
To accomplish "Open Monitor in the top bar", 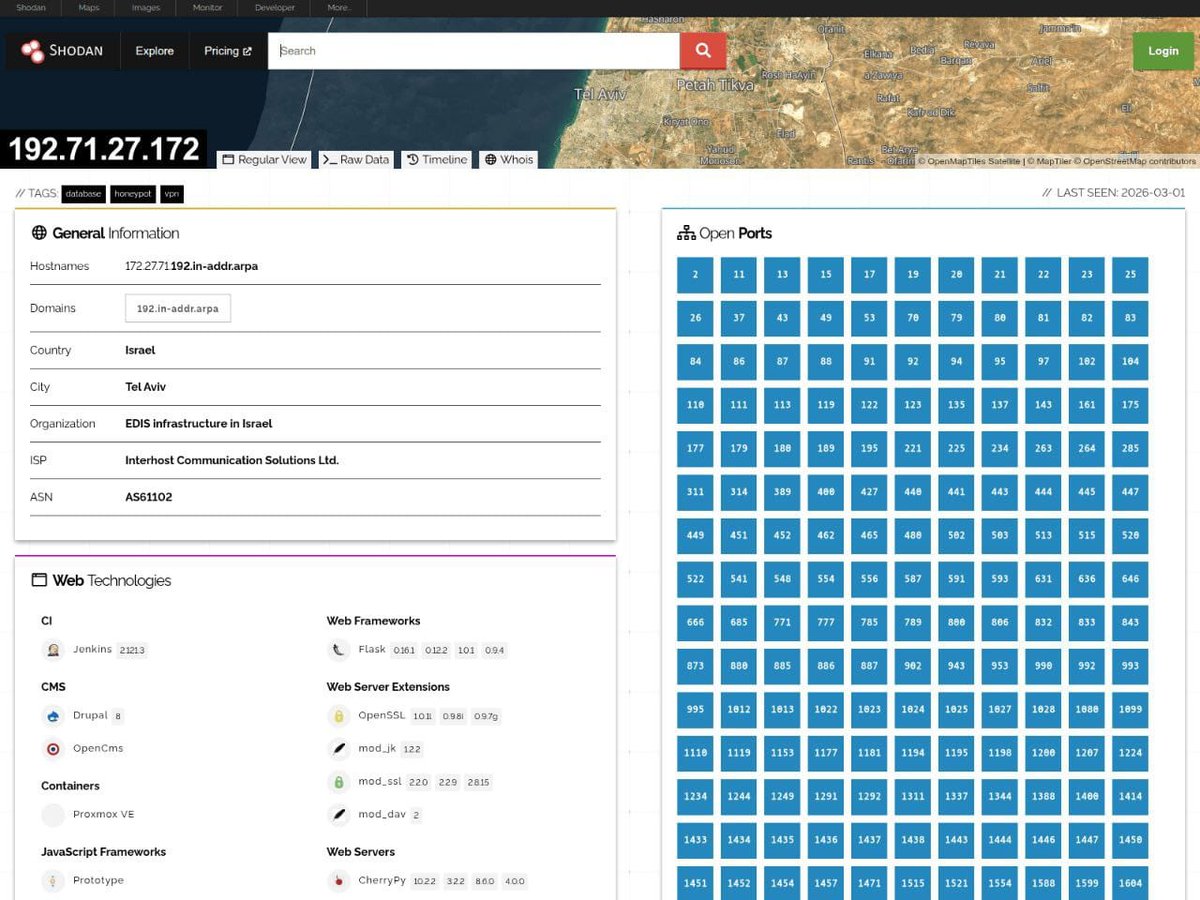I will [208, 8].
